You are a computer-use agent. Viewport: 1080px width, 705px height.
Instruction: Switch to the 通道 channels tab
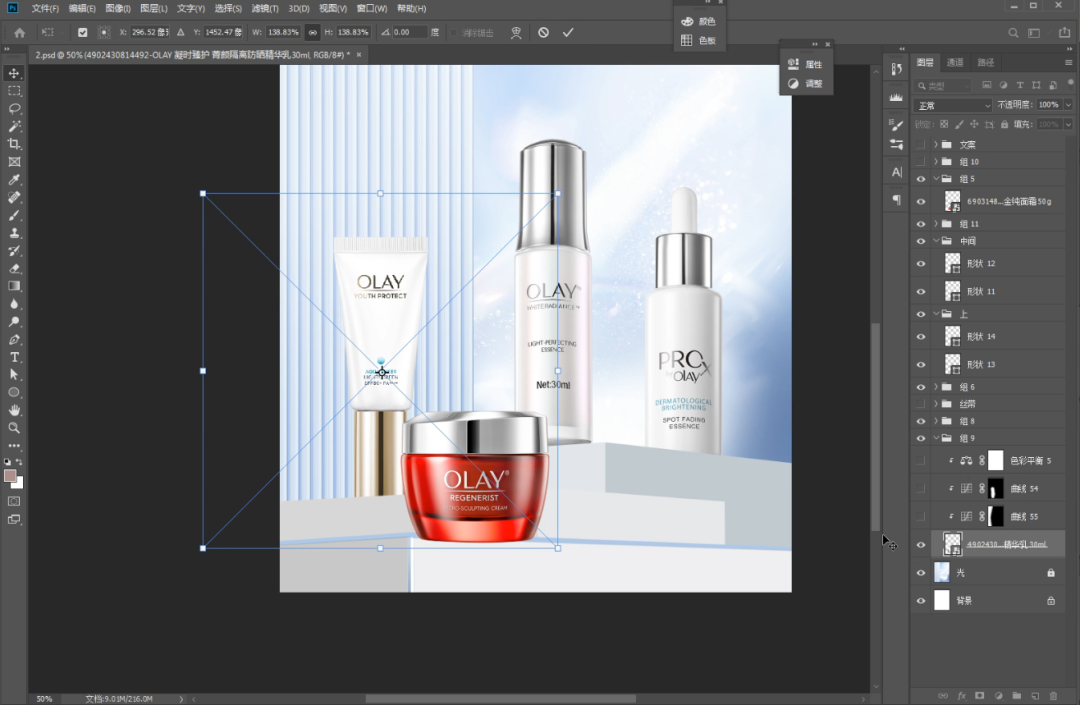(x=955, y=63)
